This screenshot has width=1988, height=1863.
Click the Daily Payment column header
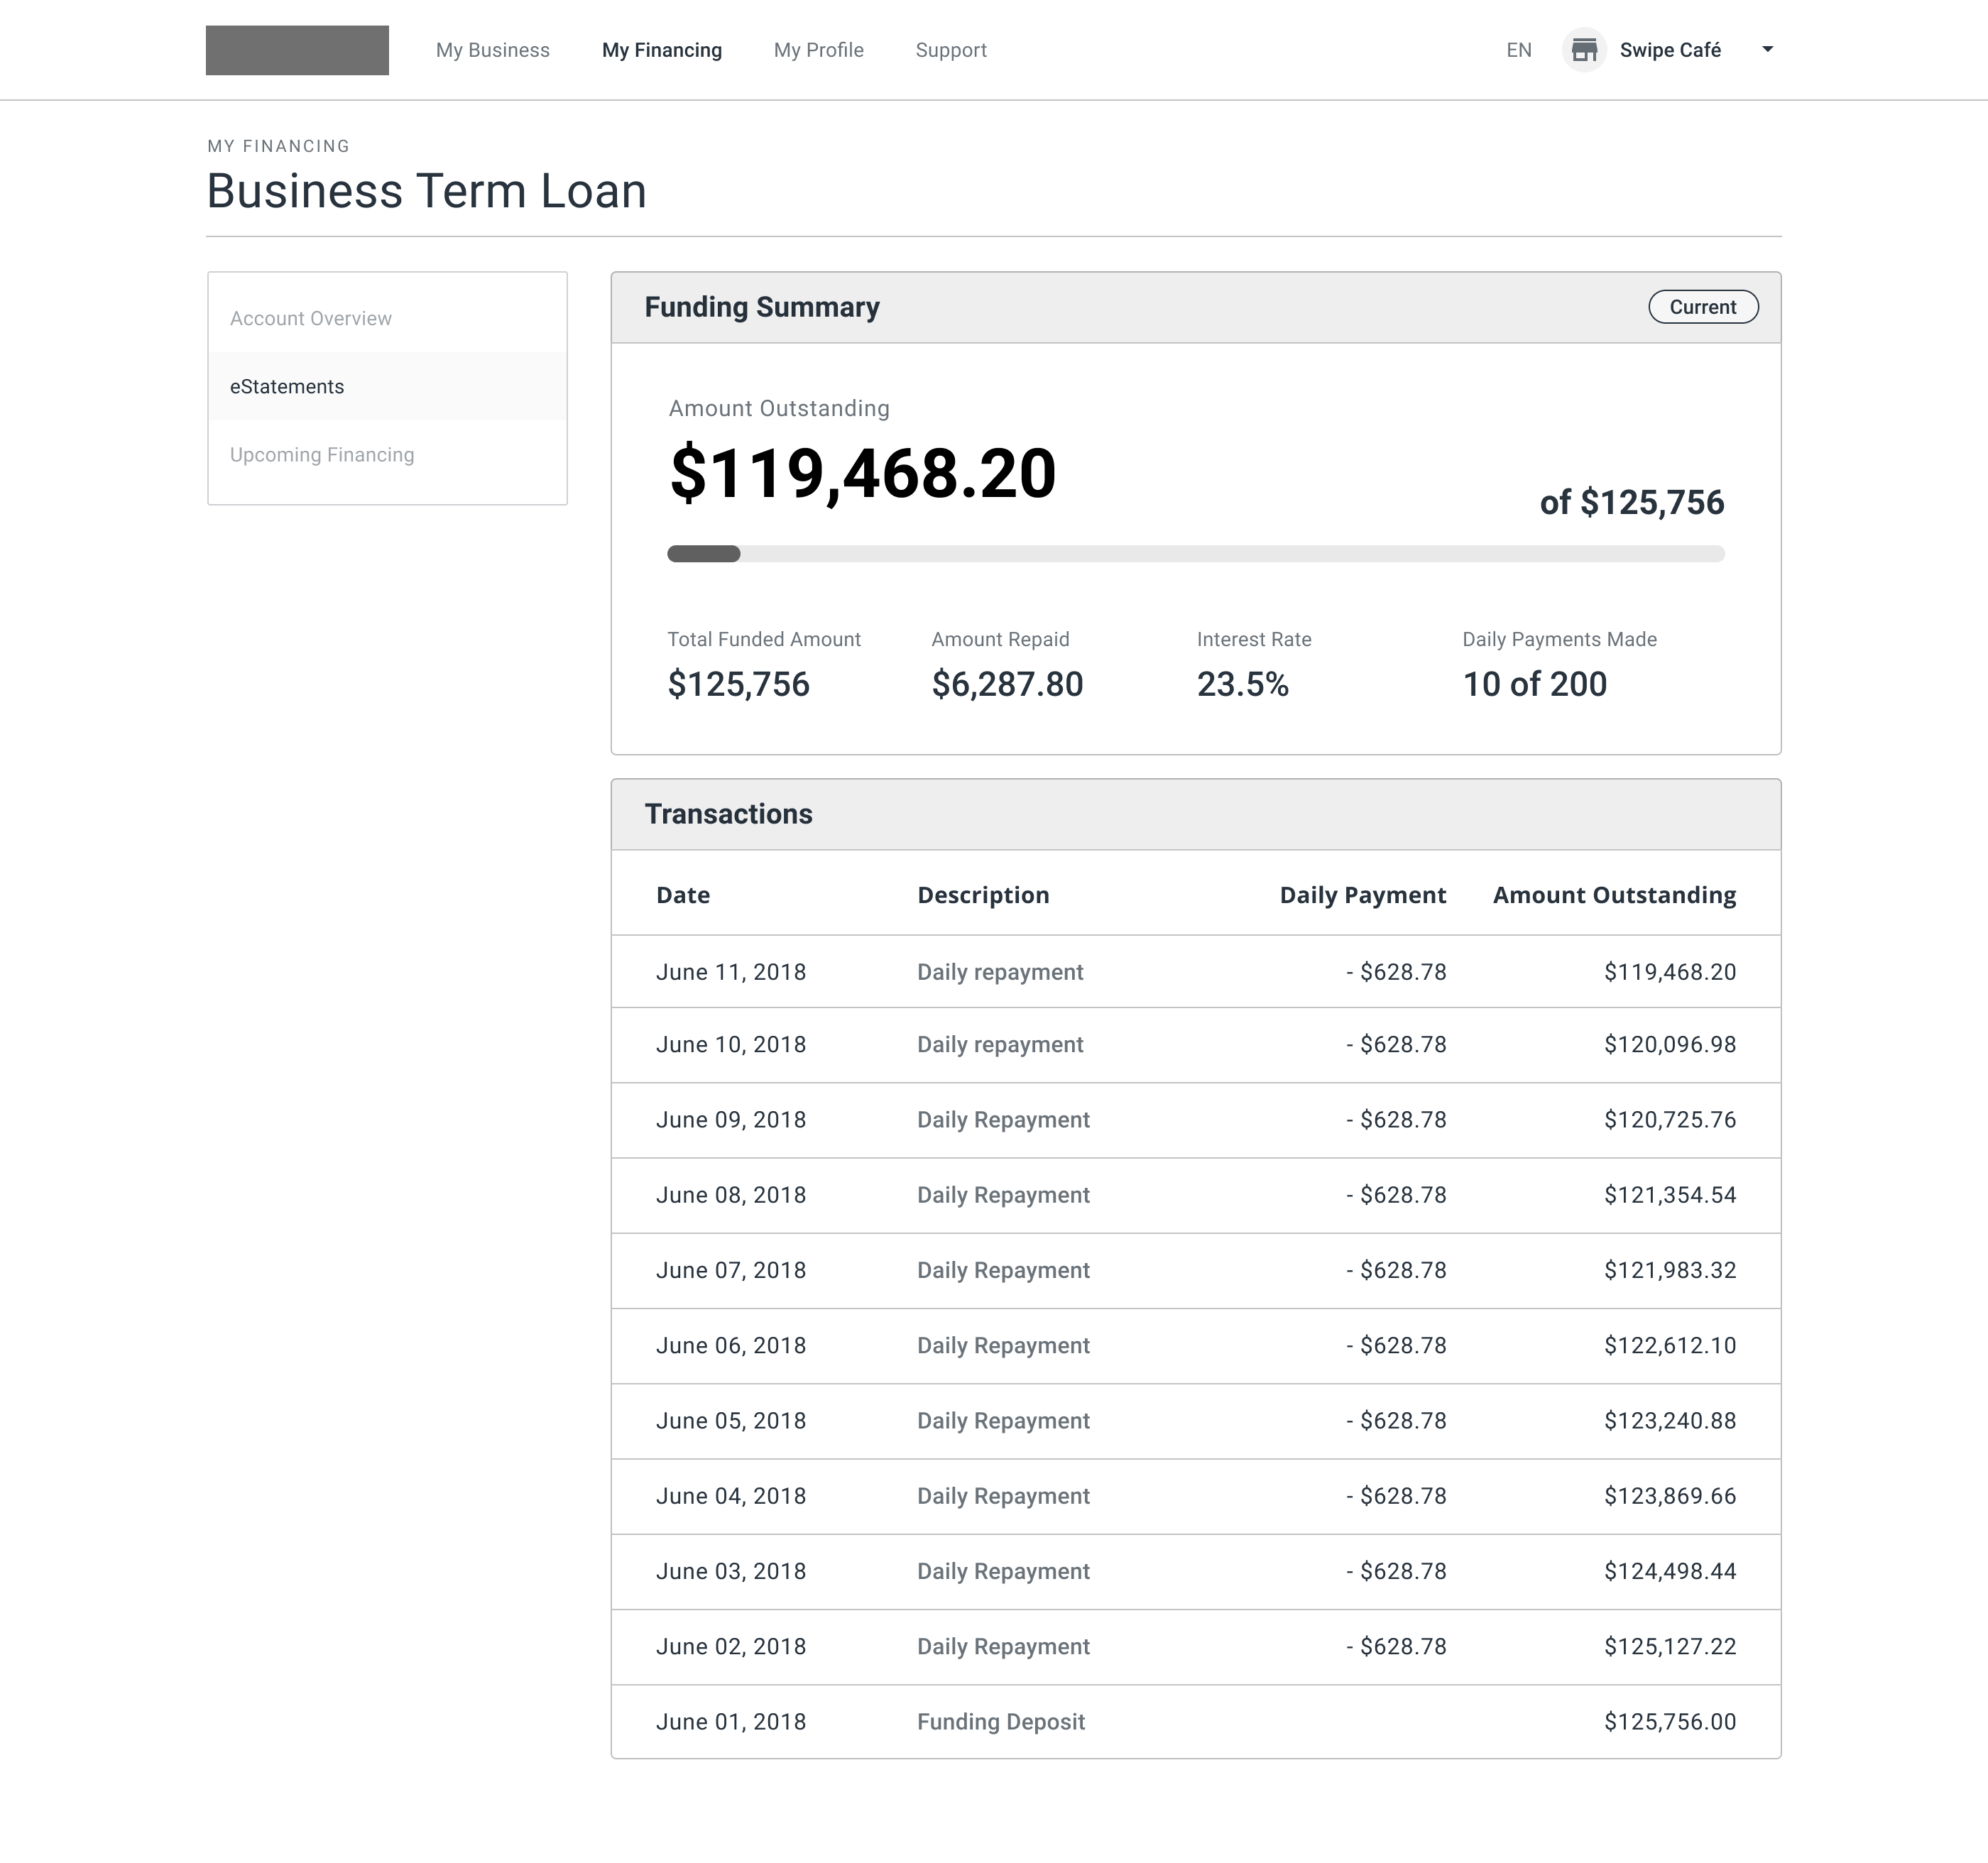click(1362, 895)
